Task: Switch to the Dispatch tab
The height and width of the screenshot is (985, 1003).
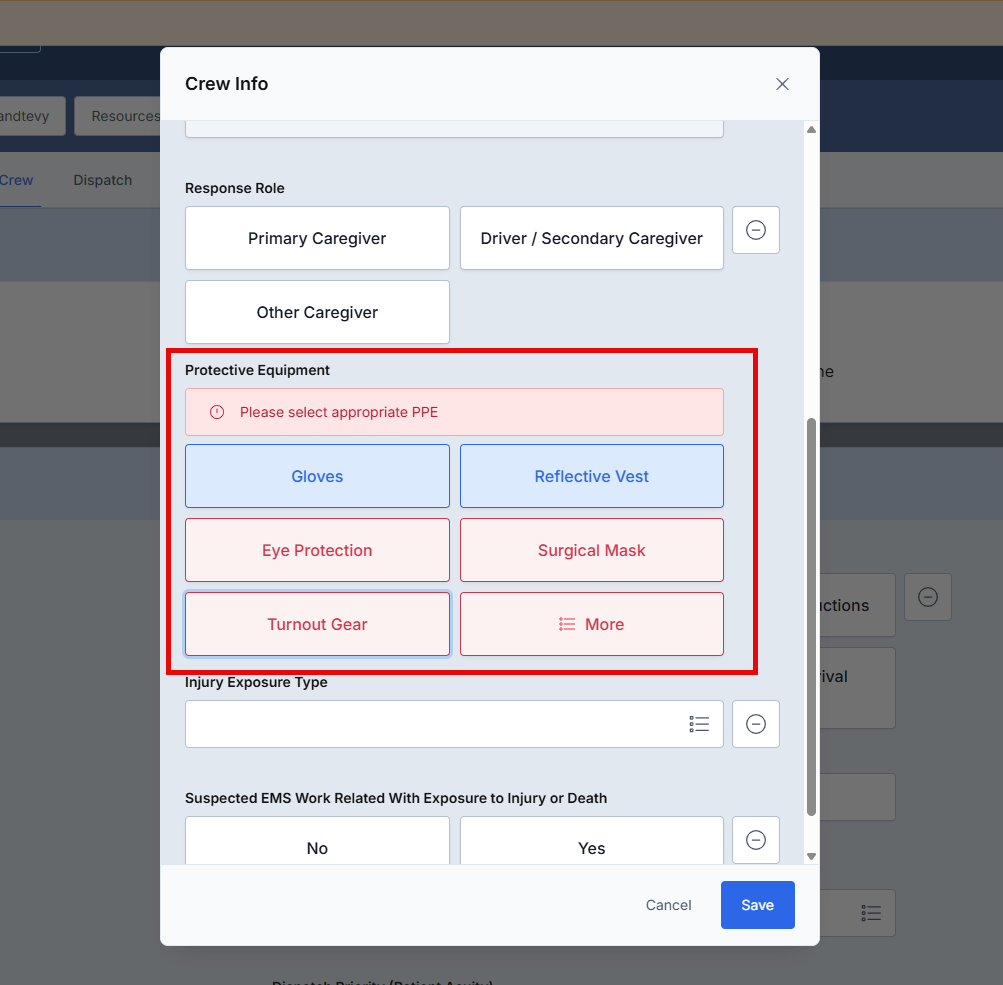Action: tap(103, 180)
